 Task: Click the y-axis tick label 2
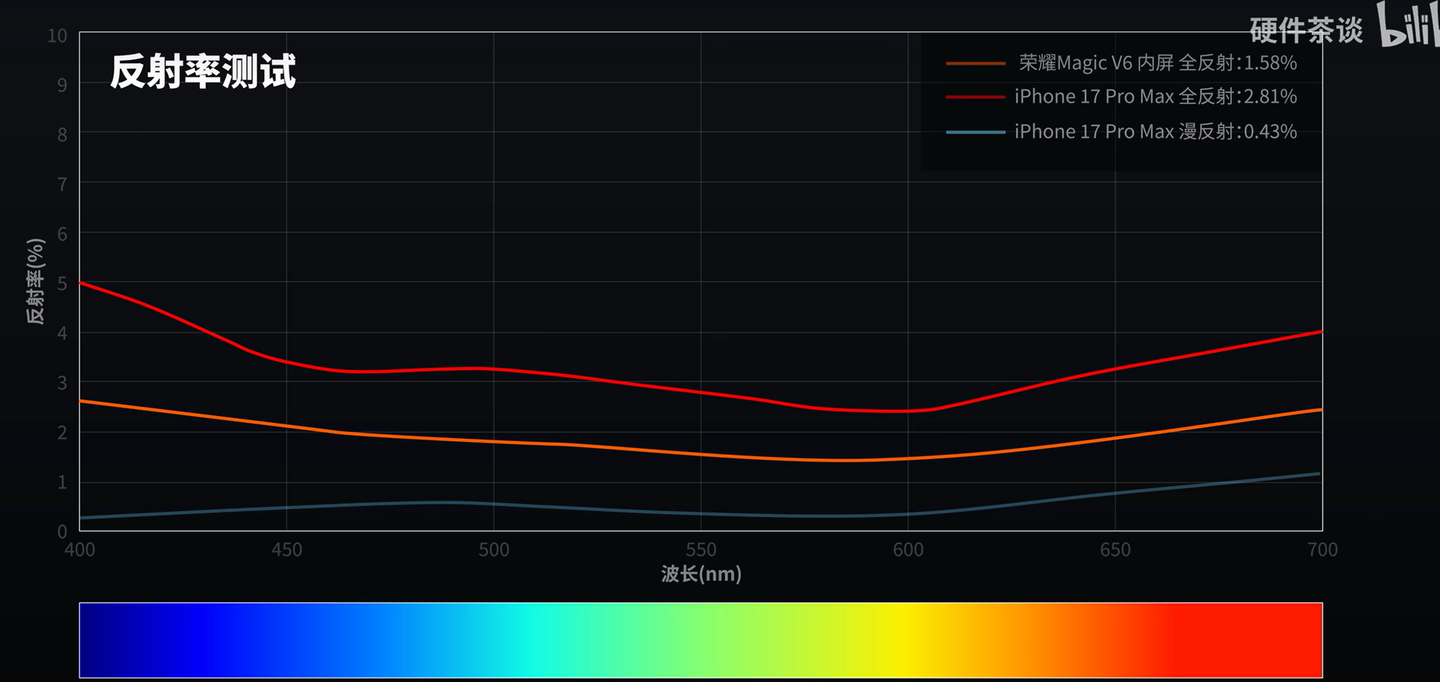[x=62, y=433]
